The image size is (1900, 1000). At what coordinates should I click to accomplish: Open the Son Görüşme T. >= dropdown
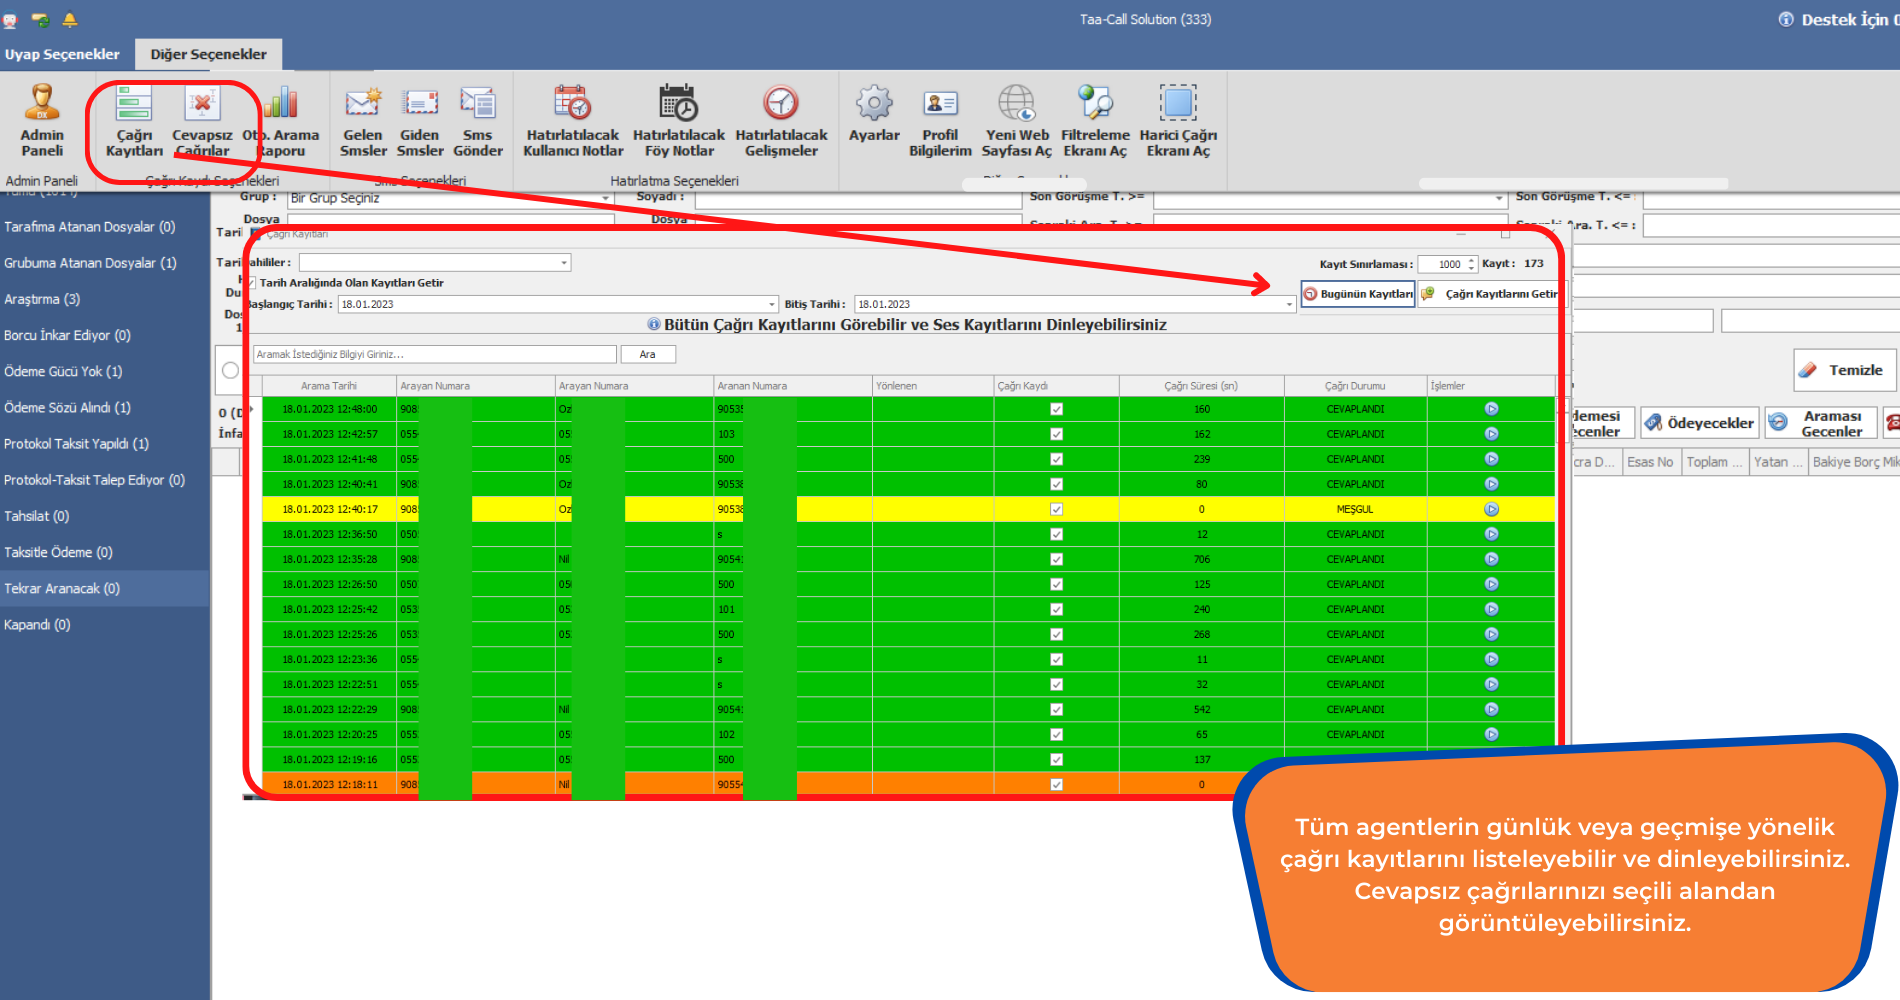click(1498, 199)
